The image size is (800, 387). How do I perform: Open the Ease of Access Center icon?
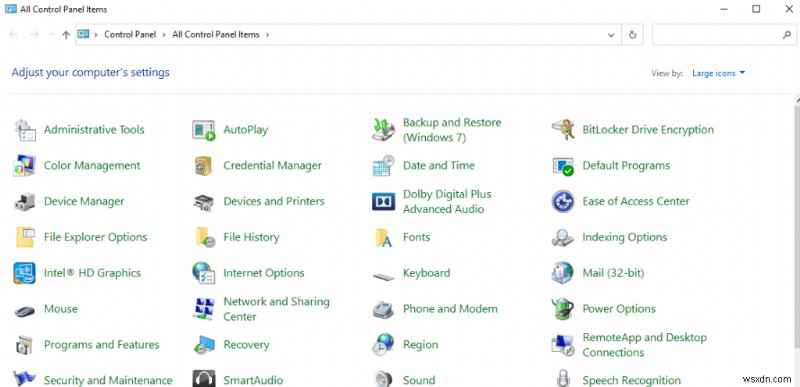click(x=563, y=201)
